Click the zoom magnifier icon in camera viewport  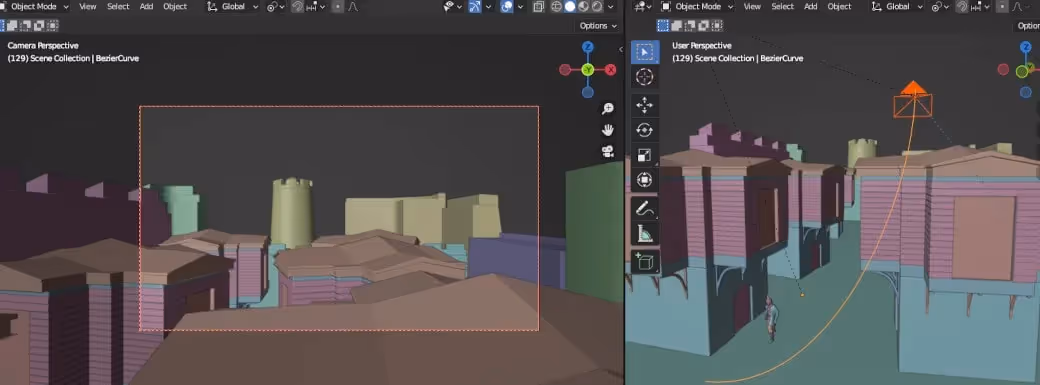pyautogui.click(x=608, y=109)
